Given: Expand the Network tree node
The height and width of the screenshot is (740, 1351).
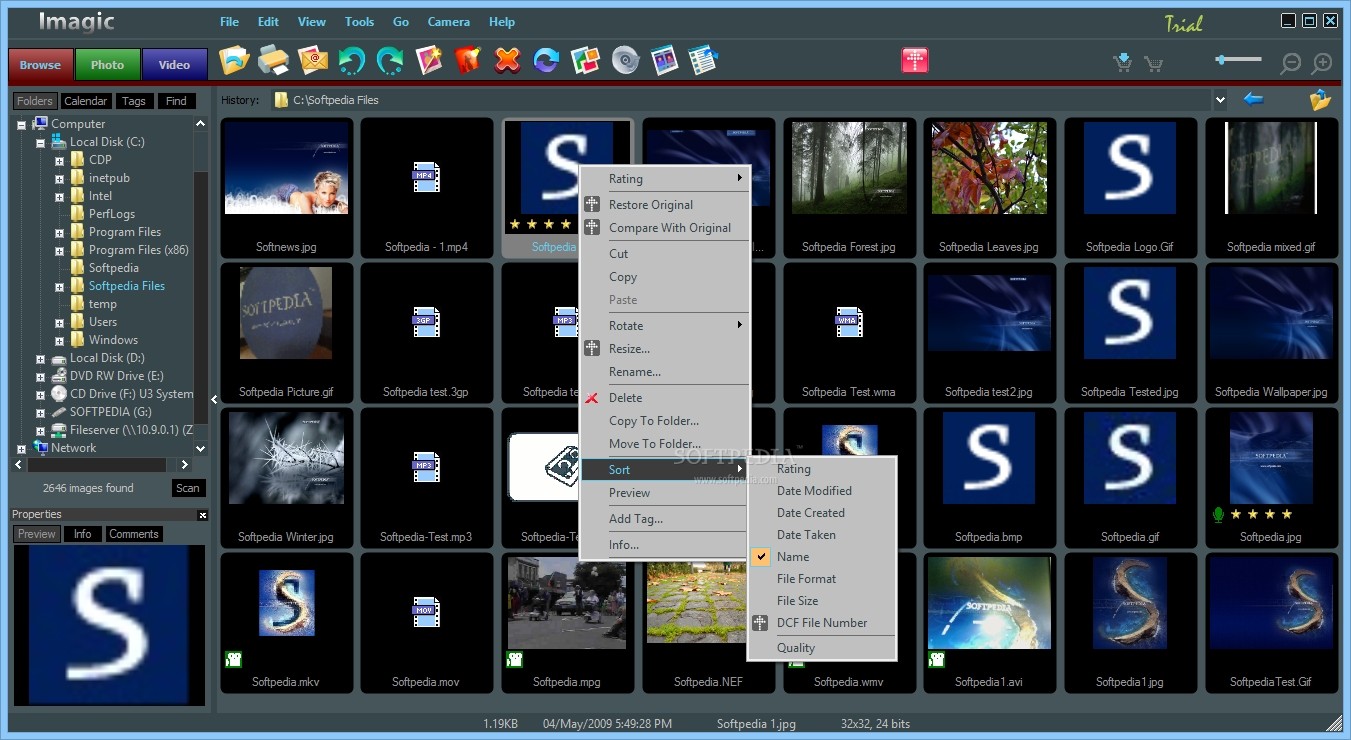Looking at the screenshot, I should point(21,448).
